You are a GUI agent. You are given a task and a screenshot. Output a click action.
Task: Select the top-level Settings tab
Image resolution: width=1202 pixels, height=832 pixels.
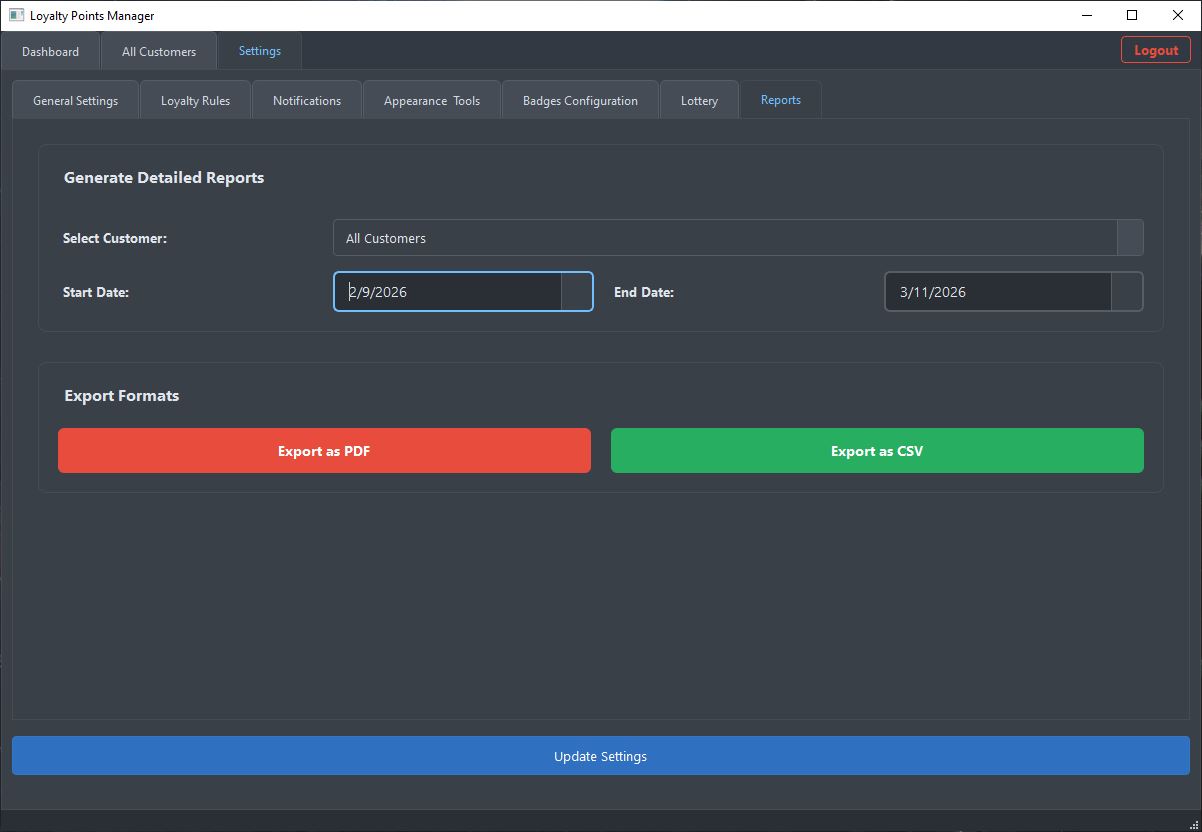tap(259, 51)
